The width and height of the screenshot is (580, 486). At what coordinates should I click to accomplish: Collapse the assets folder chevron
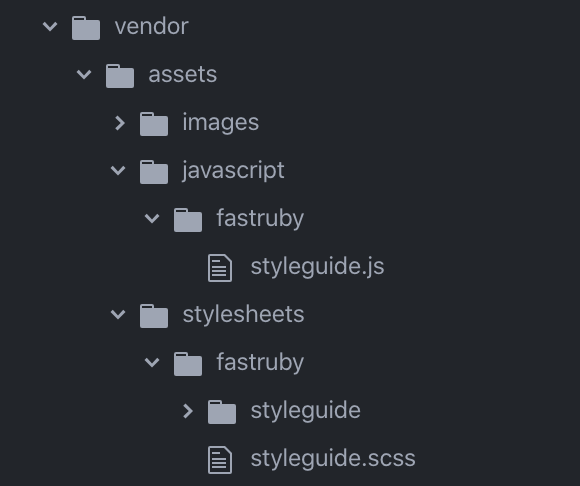click(84, 75)
